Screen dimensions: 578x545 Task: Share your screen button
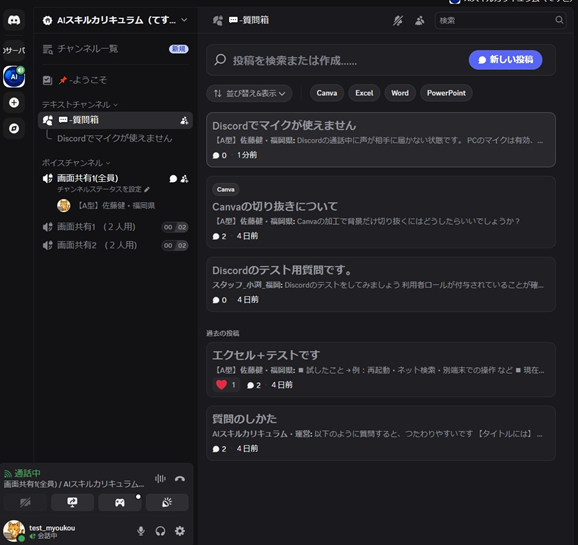pyautogui.click(x=72, y=503)
